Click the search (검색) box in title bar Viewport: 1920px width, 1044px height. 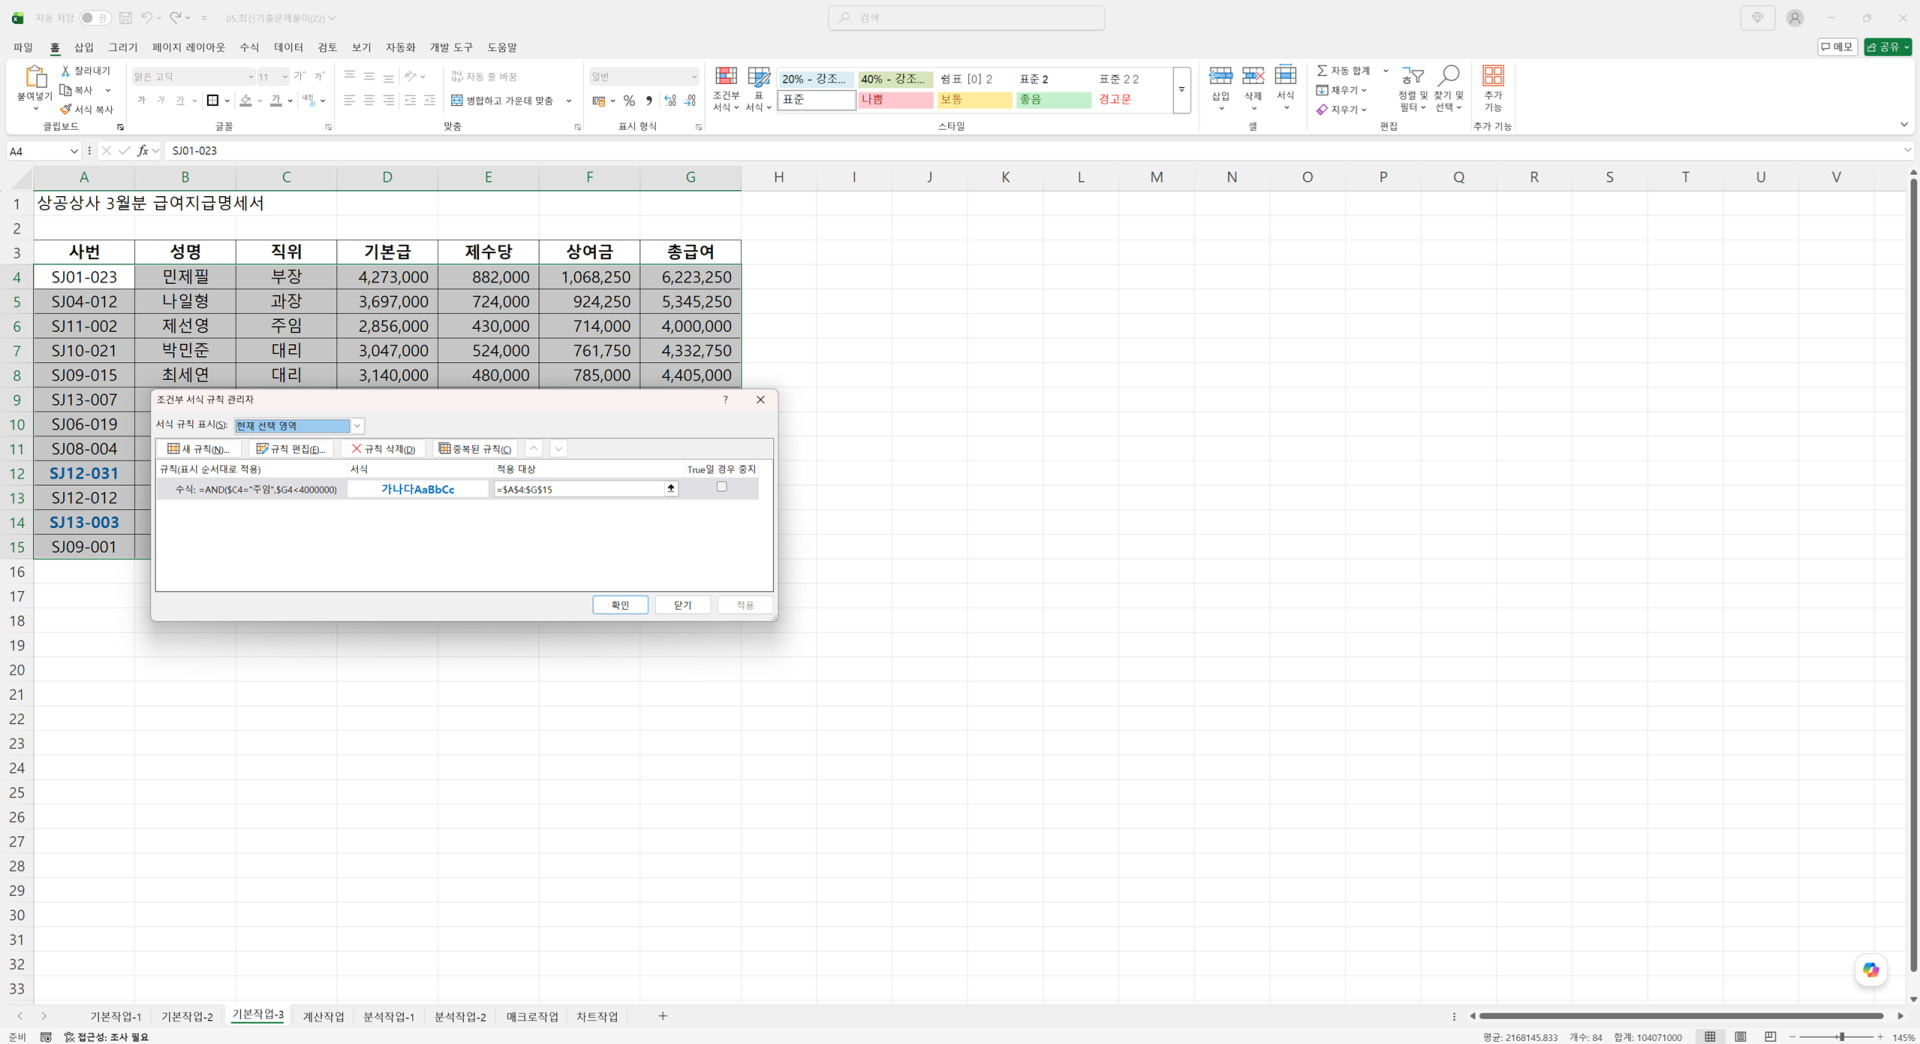(x=966, y=18)
